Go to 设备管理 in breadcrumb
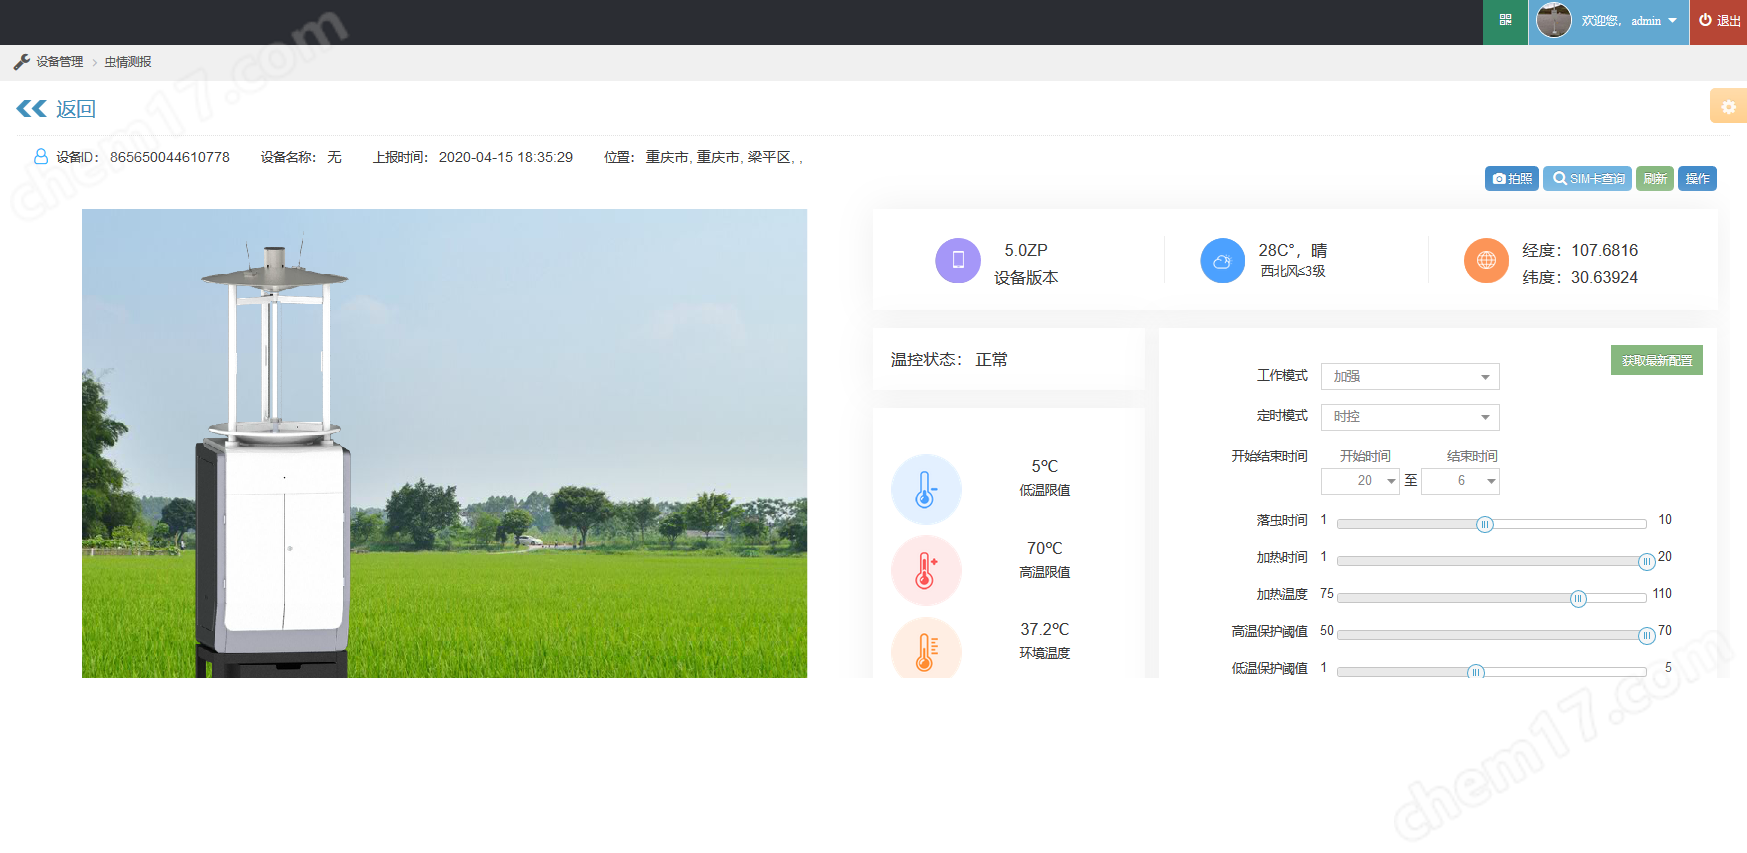Image resolution: width=1747 pixels, height=853 pixels. 59,62
